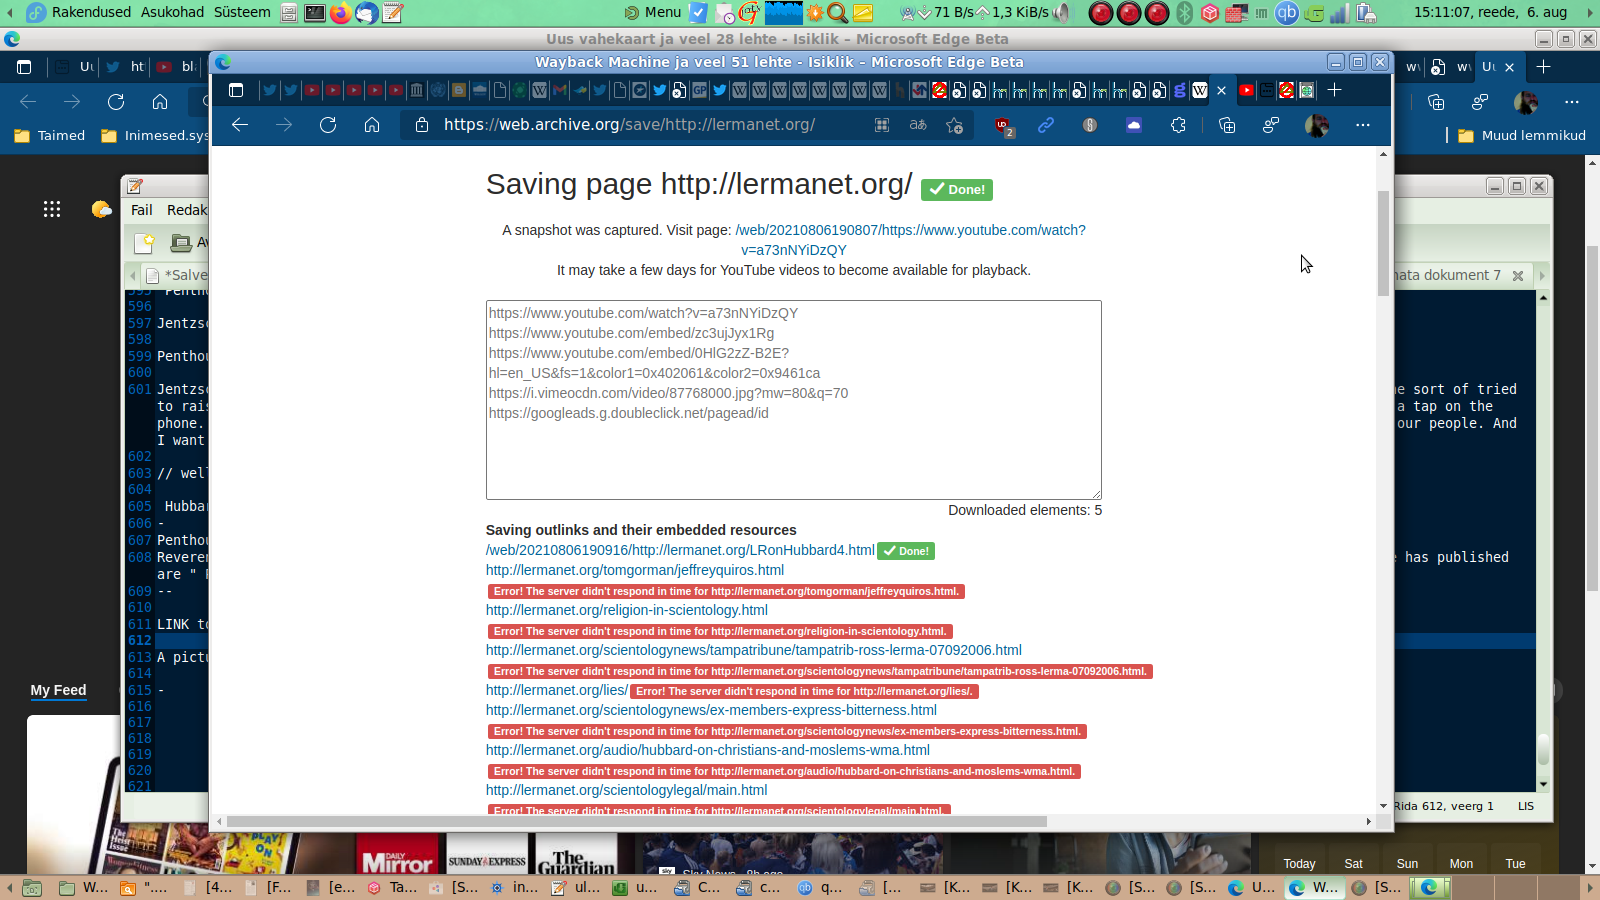Click inside the downloaded elements text area
Viewport: 1600px width, 900px height.
[794, 400]
